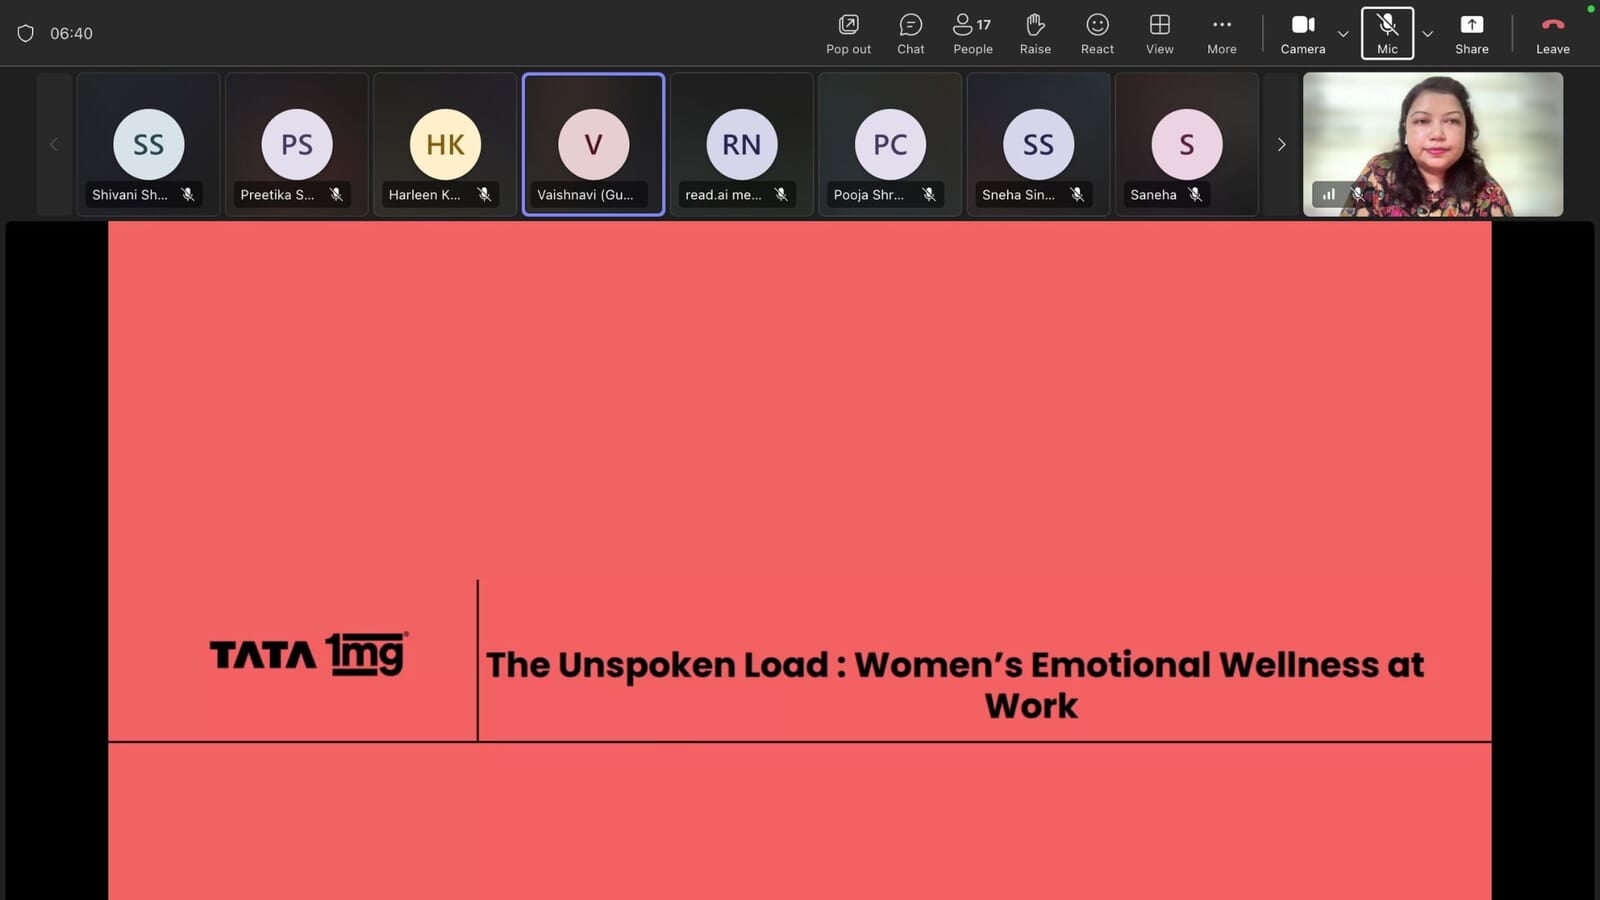1600x900 pixels.
Task: Select Sneha Sin... participant tile
Action: (1038, 144)
